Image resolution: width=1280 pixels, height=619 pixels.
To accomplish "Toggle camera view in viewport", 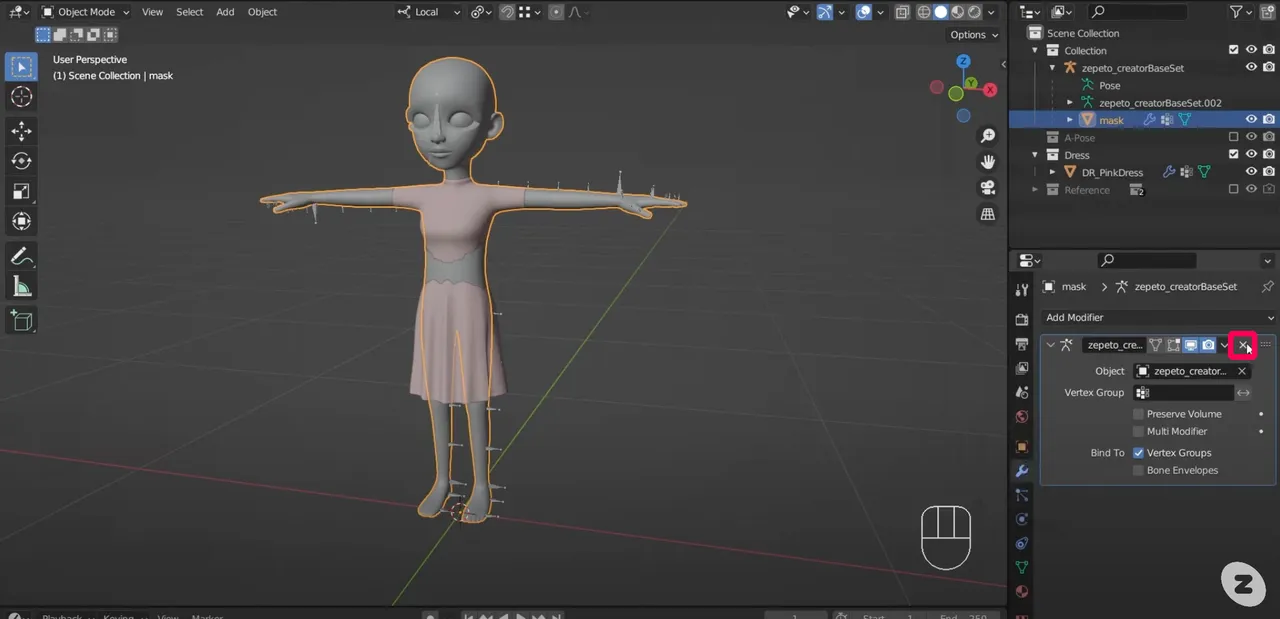I will click(988, 188).
